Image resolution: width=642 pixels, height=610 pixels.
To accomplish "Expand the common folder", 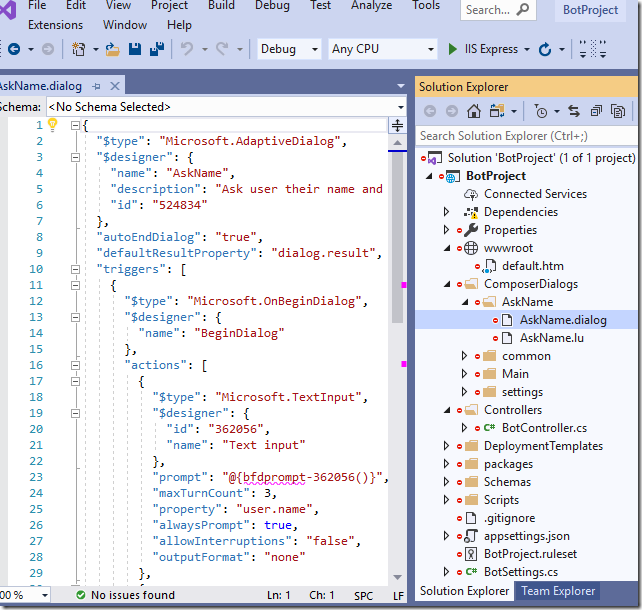I will tap(464, 356).
